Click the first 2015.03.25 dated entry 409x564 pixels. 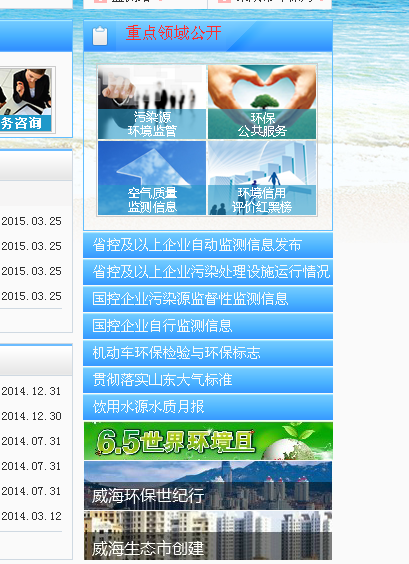(x=31, y=221)
